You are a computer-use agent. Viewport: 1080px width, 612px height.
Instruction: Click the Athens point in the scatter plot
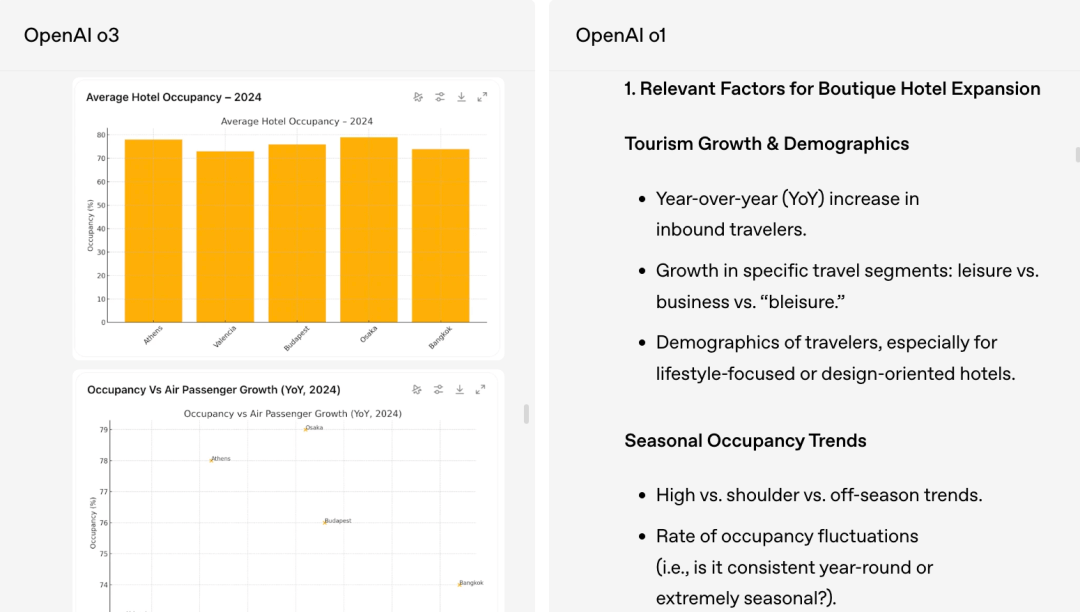[x=211, y=459]
